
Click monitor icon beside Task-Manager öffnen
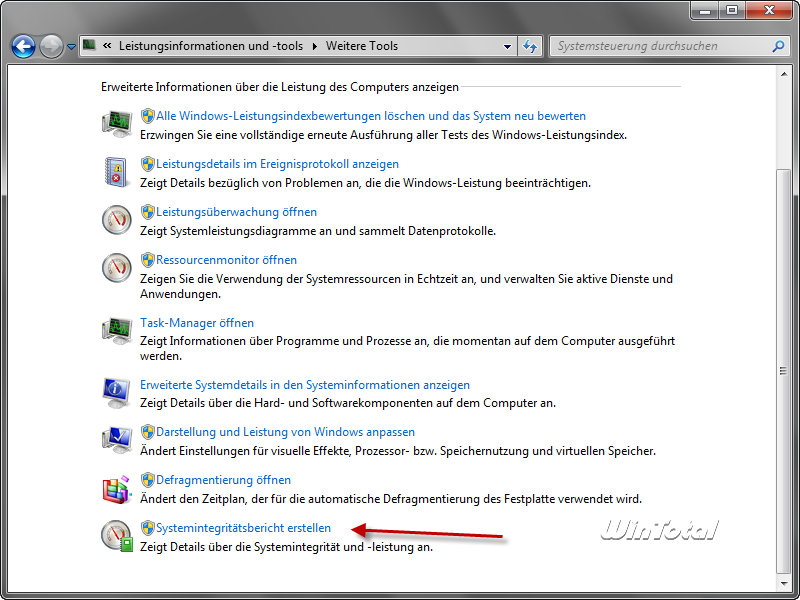[x=117, y=331]
